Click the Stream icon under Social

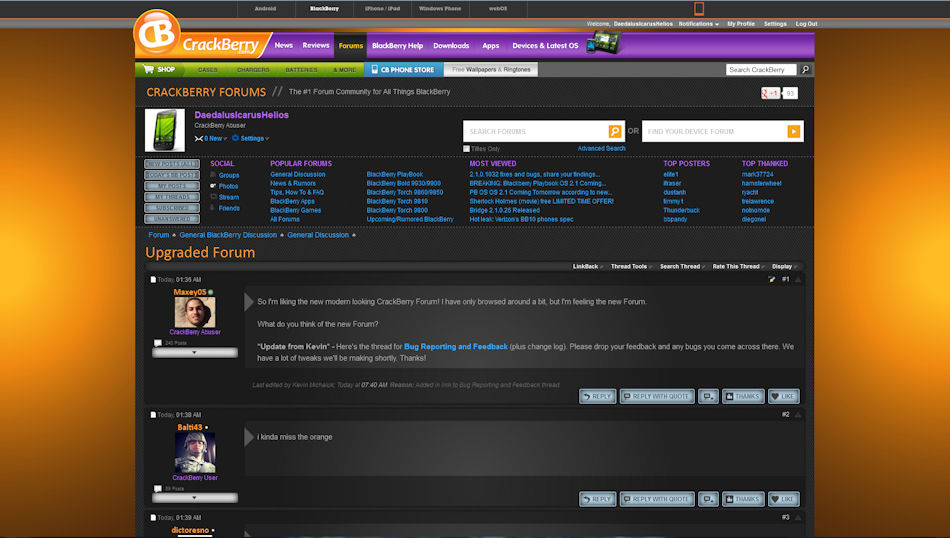pos(213,197)
